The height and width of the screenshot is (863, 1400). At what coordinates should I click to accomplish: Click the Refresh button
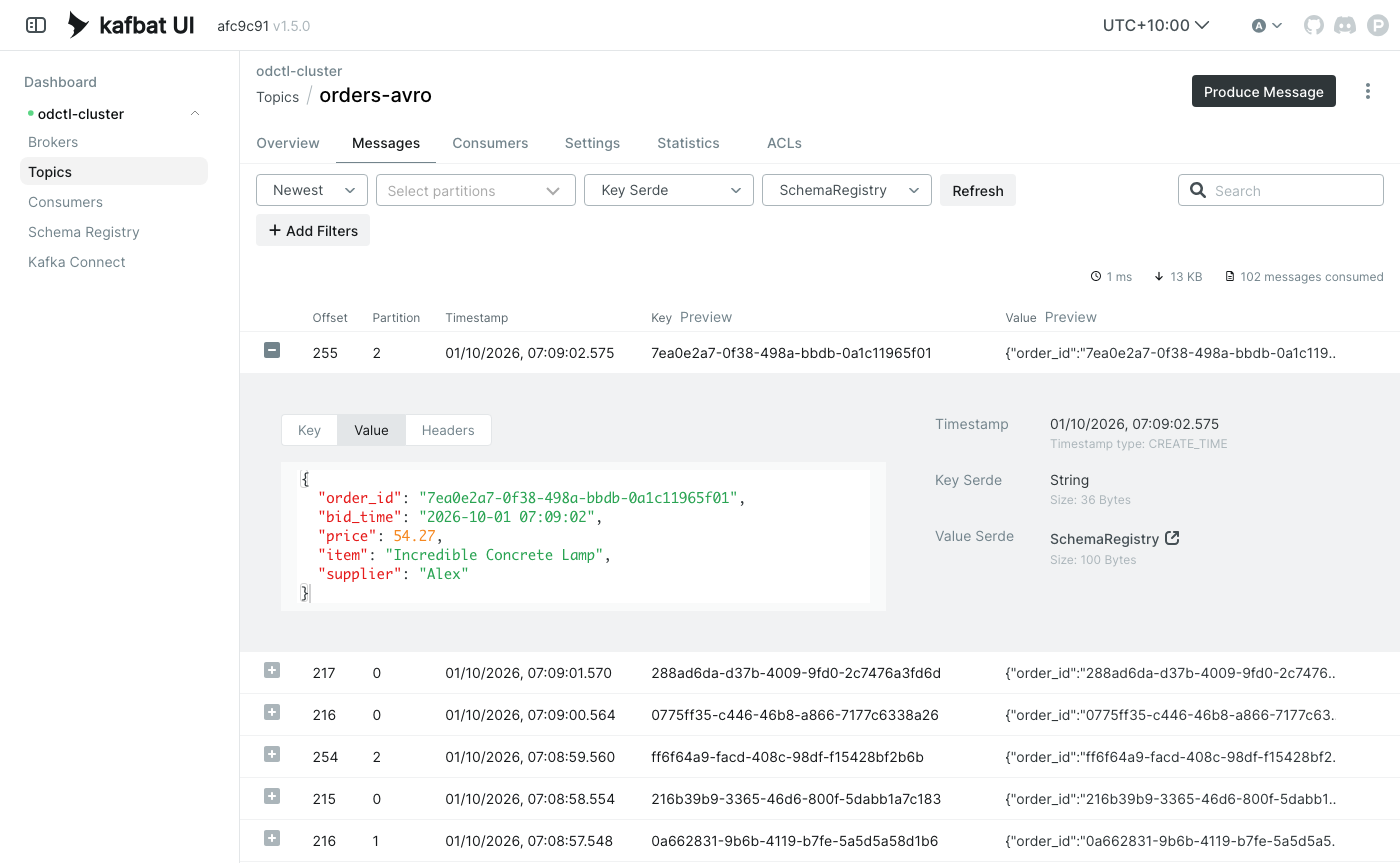click(978, 190)
